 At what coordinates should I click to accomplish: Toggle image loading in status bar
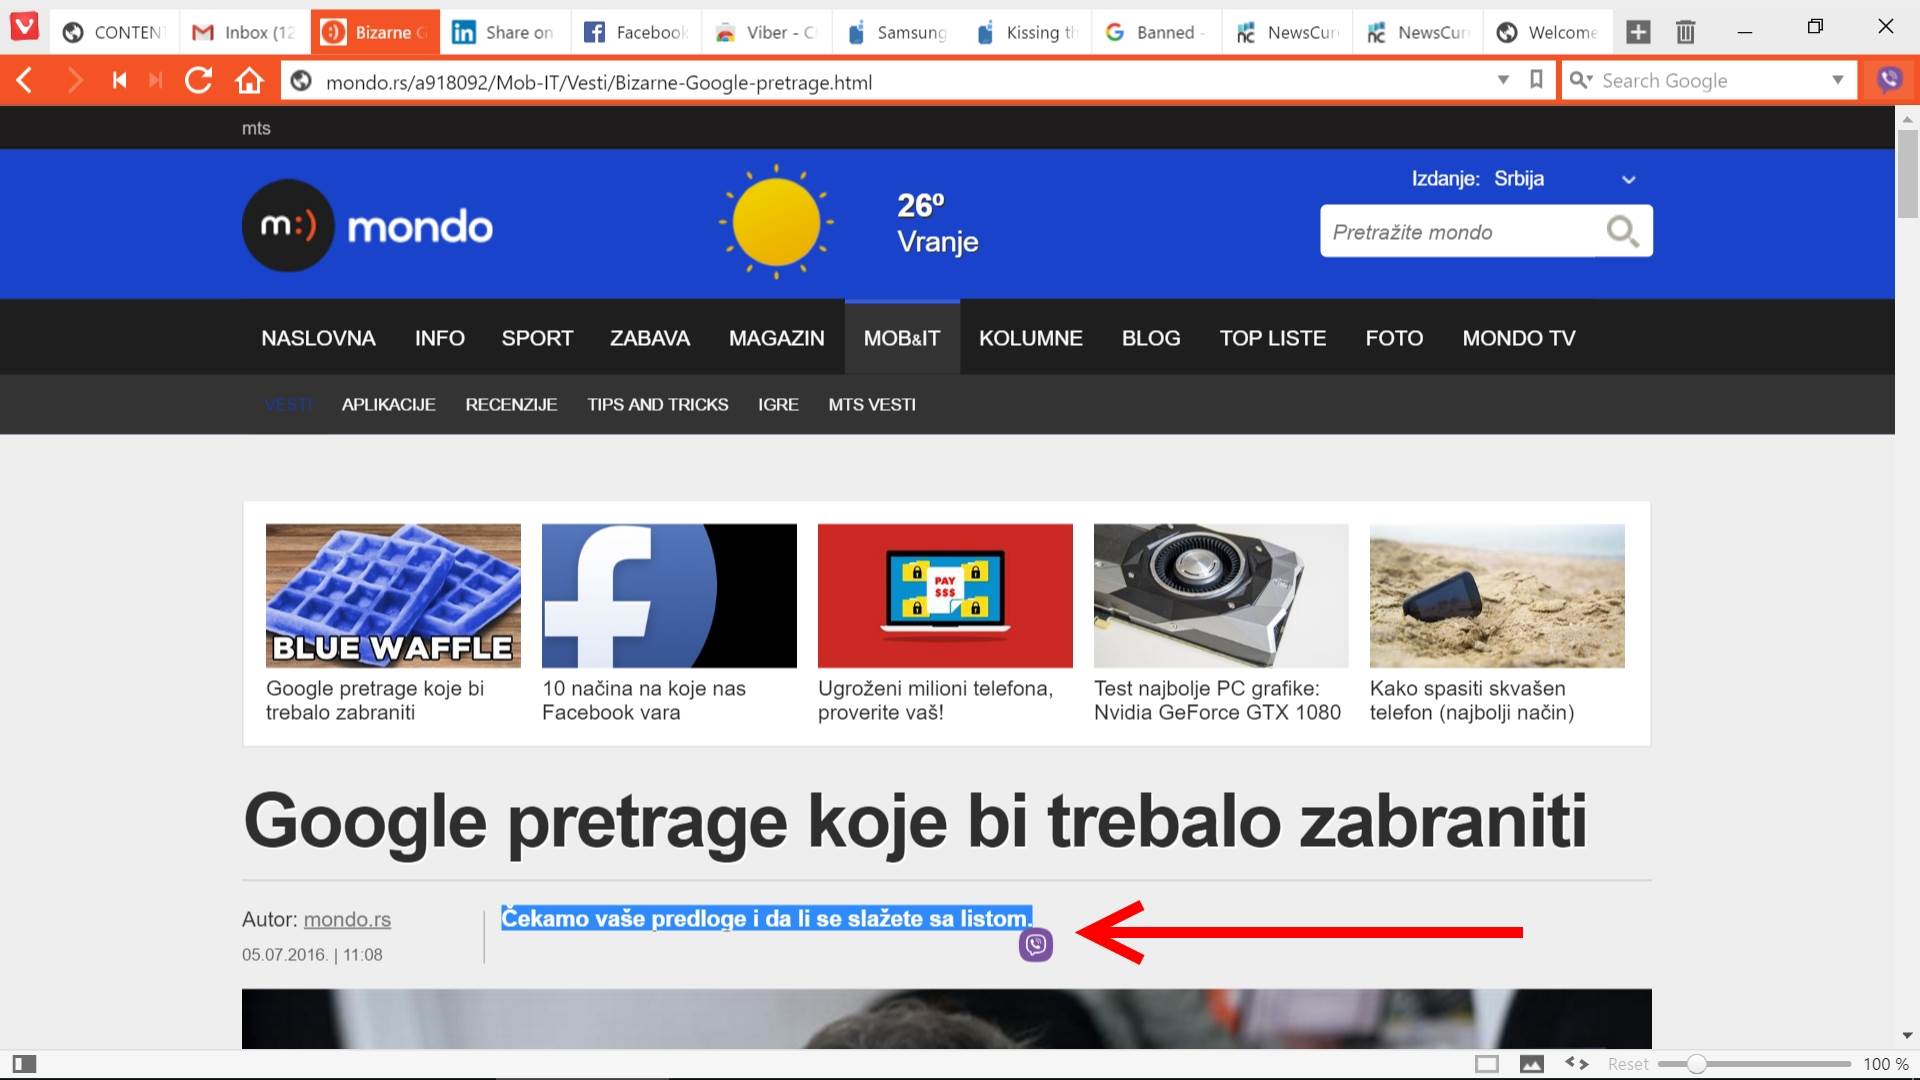(1531, 1064)
